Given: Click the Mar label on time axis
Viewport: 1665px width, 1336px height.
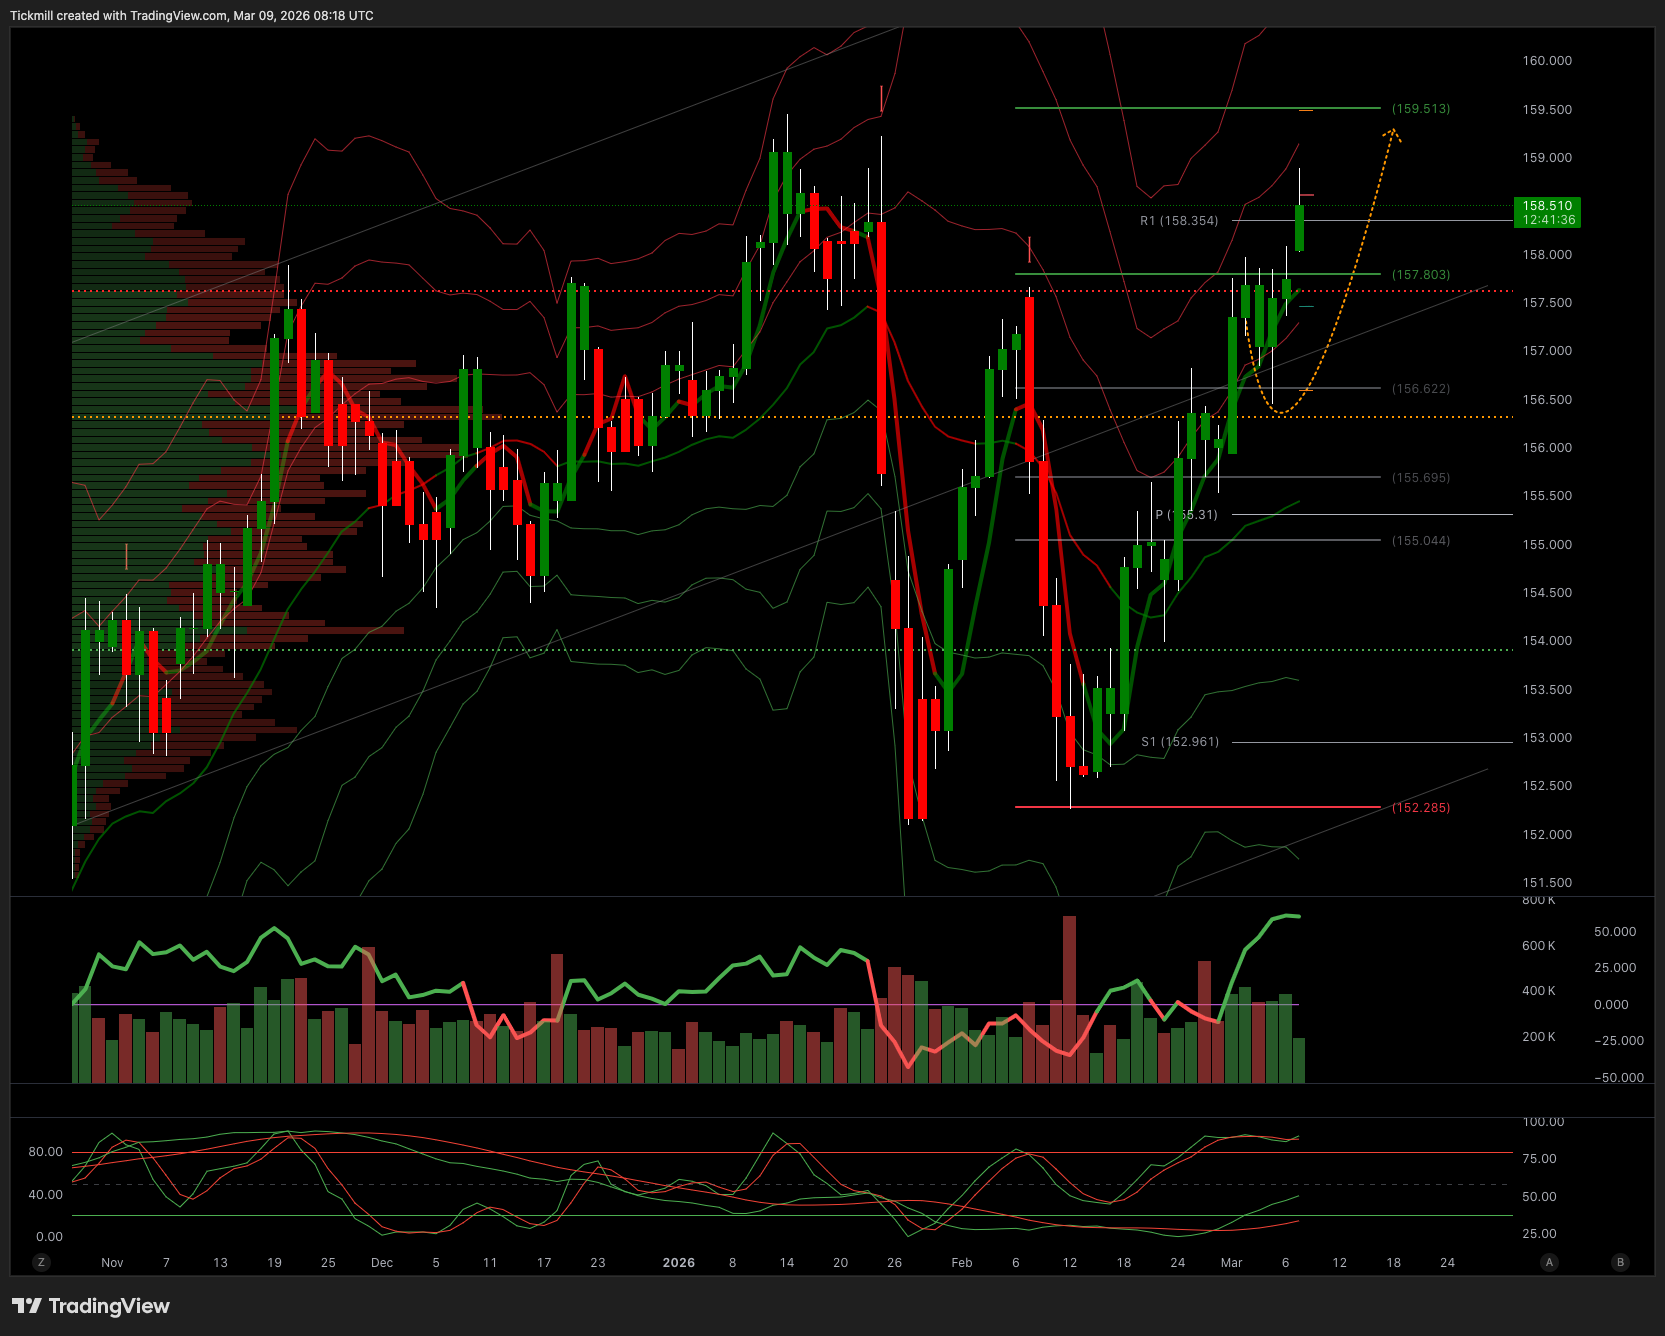Looking at the screenshot, I should click(x=1231, y=1263).
